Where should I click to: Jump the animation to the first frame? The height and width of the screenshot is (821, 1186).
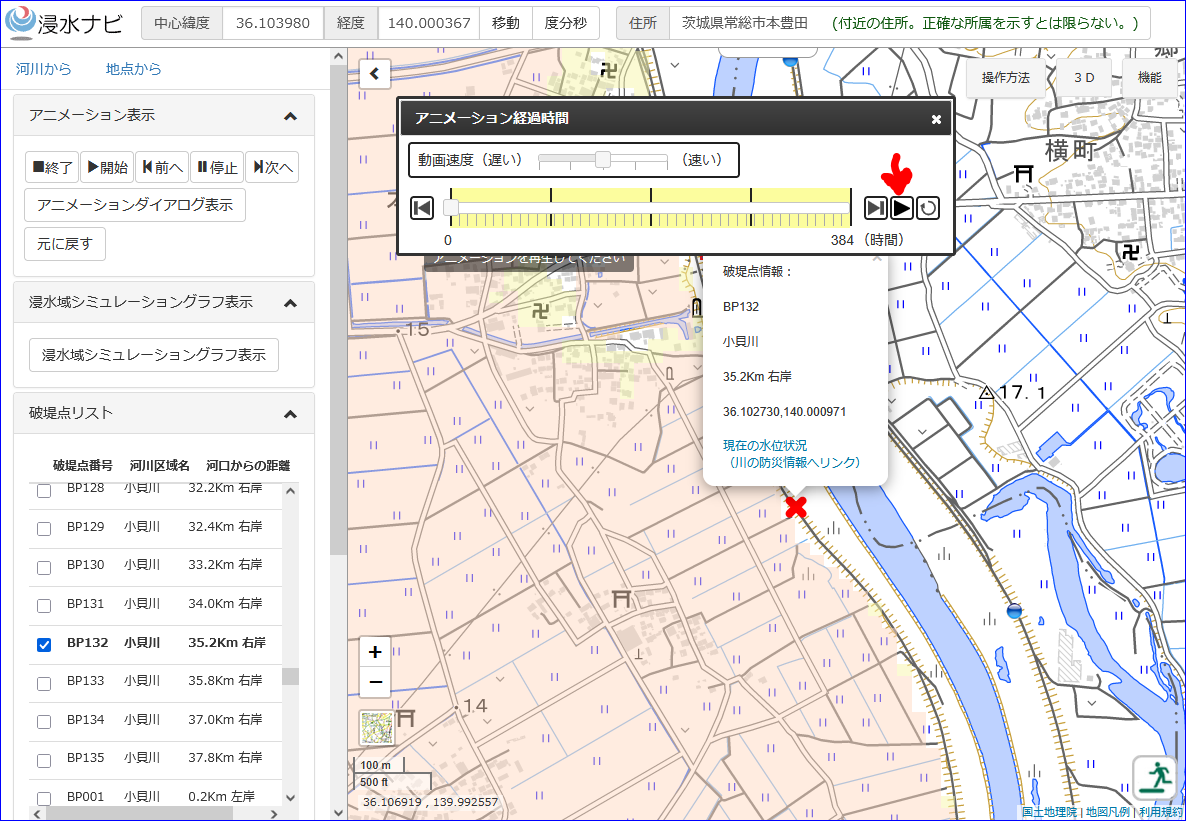tap(422, 207)
